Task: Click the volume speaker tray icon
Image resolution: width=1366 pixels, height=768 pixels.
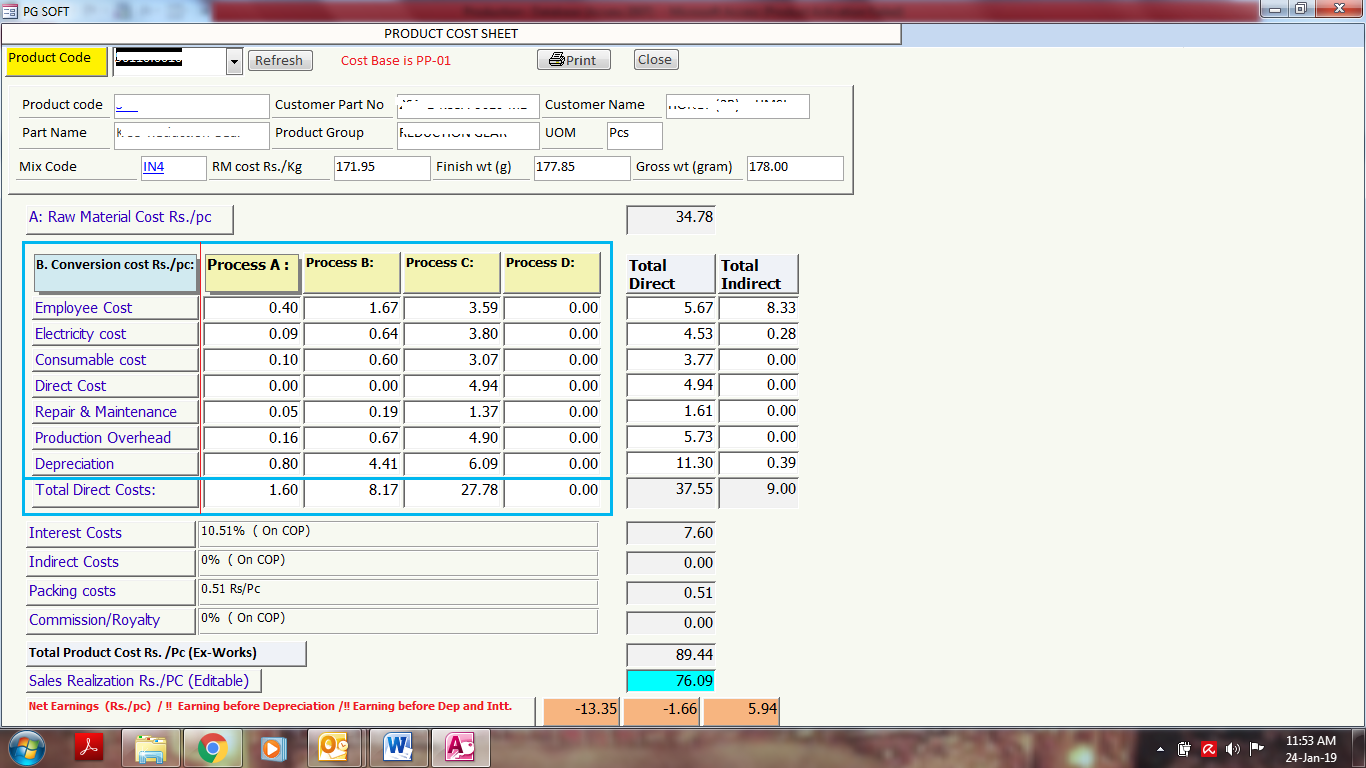Action: [1233, 749]
